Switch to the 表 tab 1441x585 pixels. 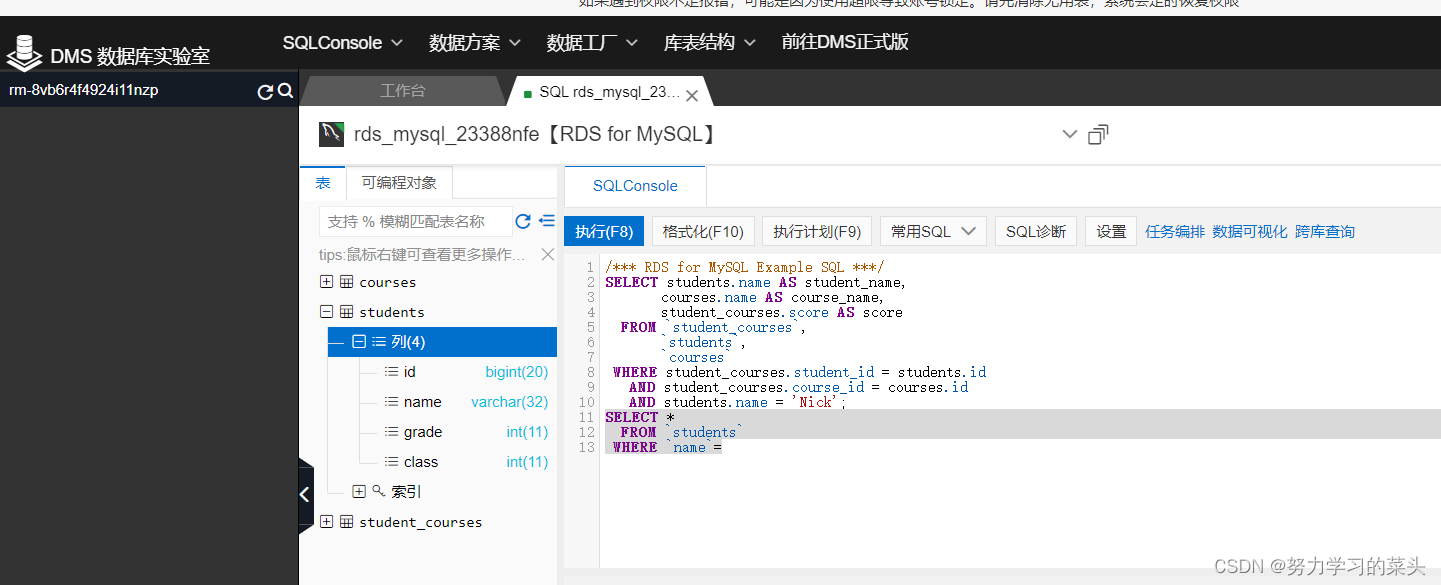tap(323, 183)
